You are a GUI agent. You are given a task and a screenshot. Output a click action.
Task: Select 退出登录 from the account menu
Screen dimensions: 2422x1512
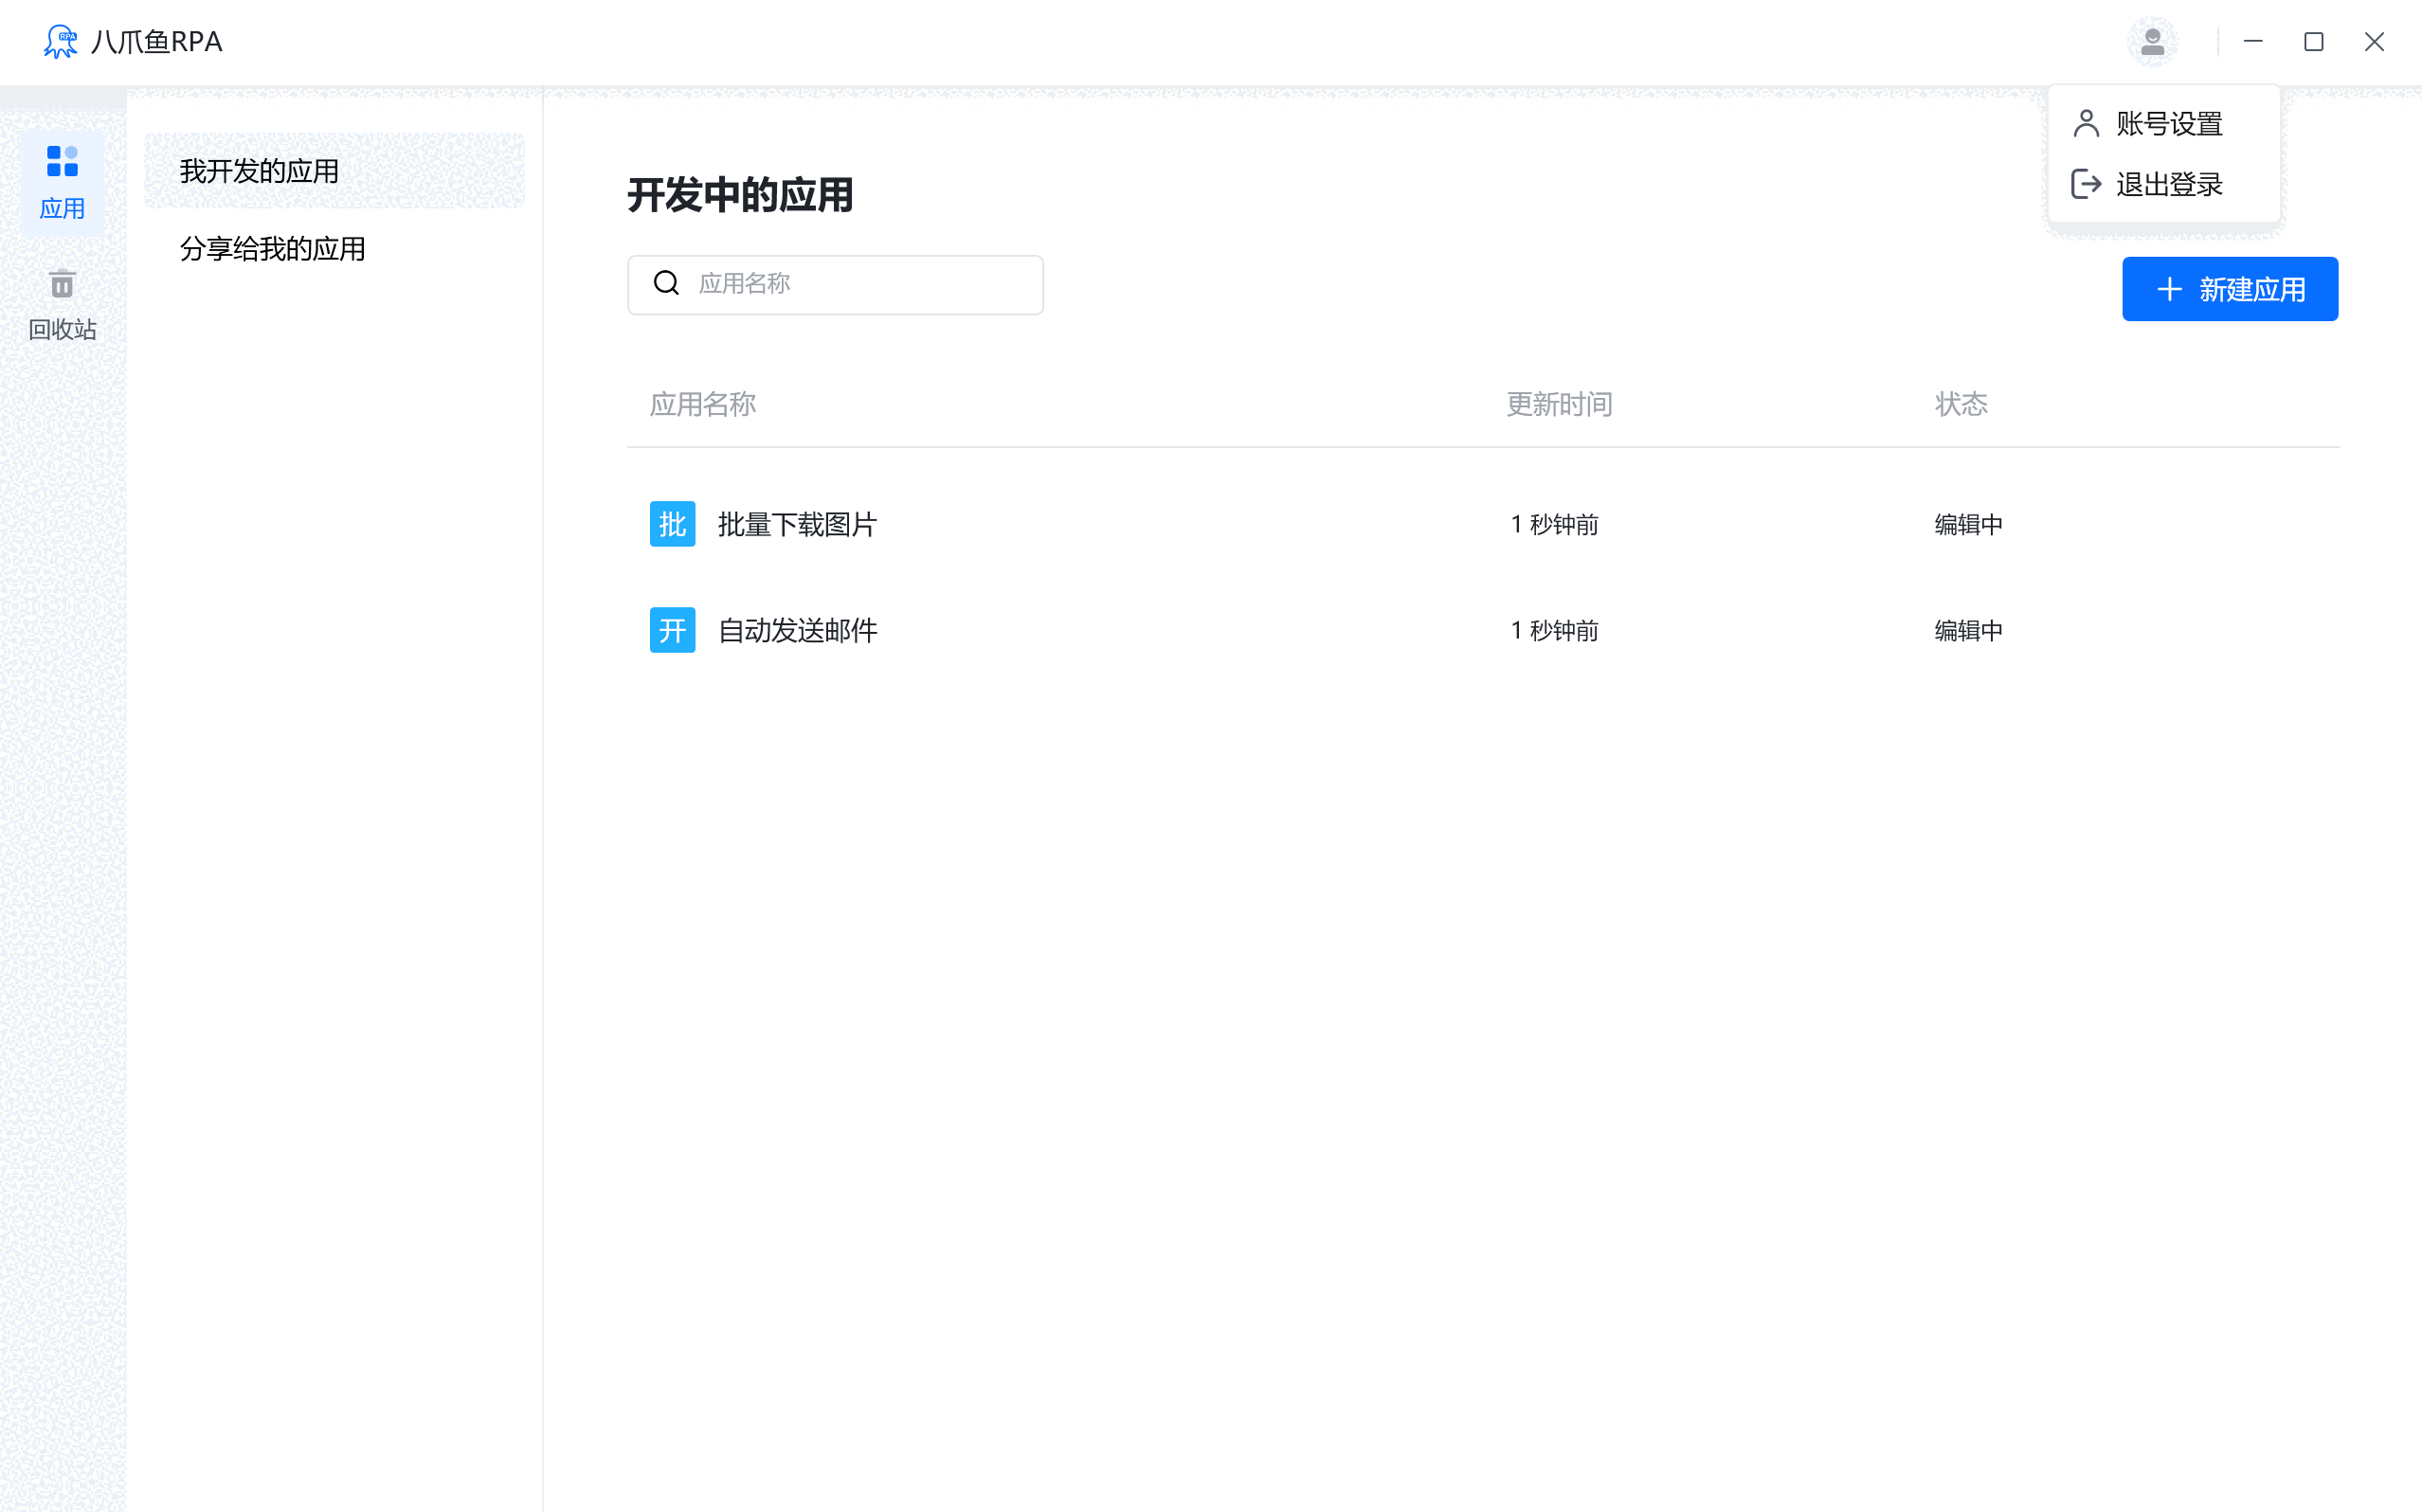point(2169,184)
